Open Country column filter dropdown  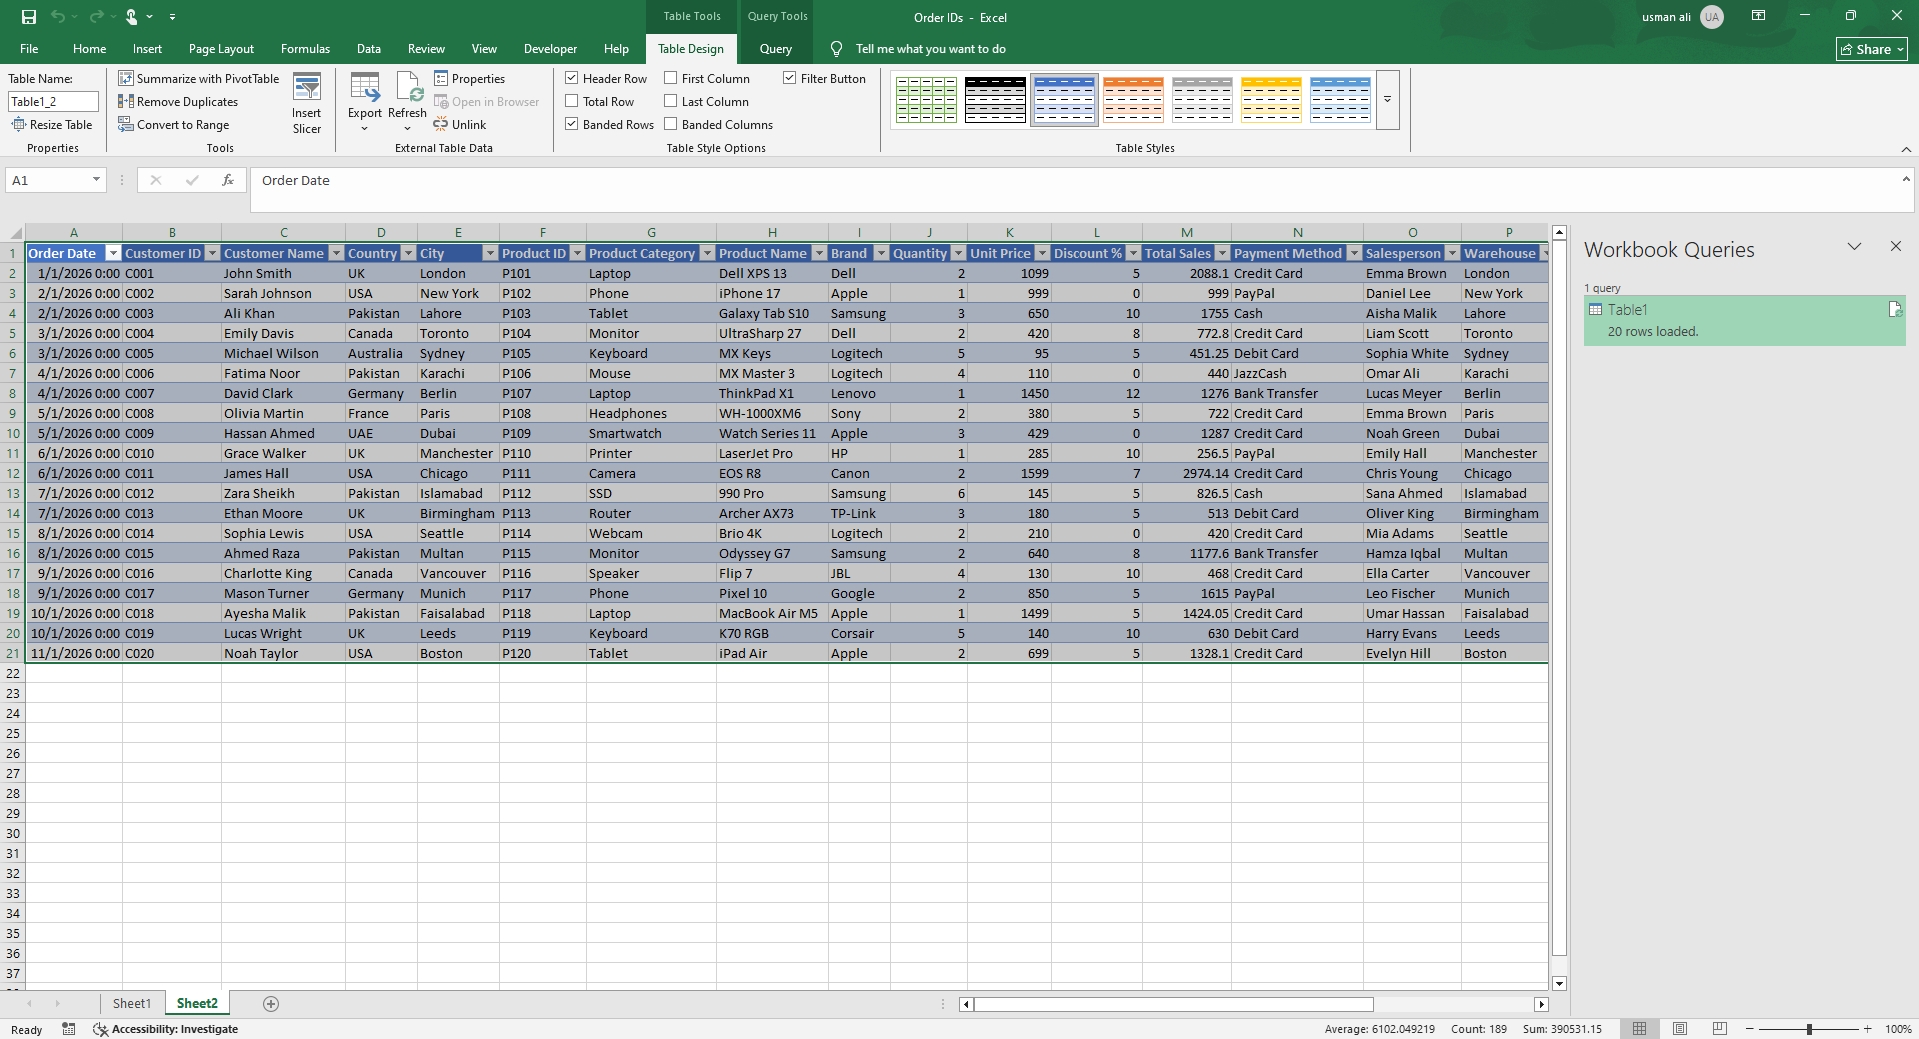(408, 254)
